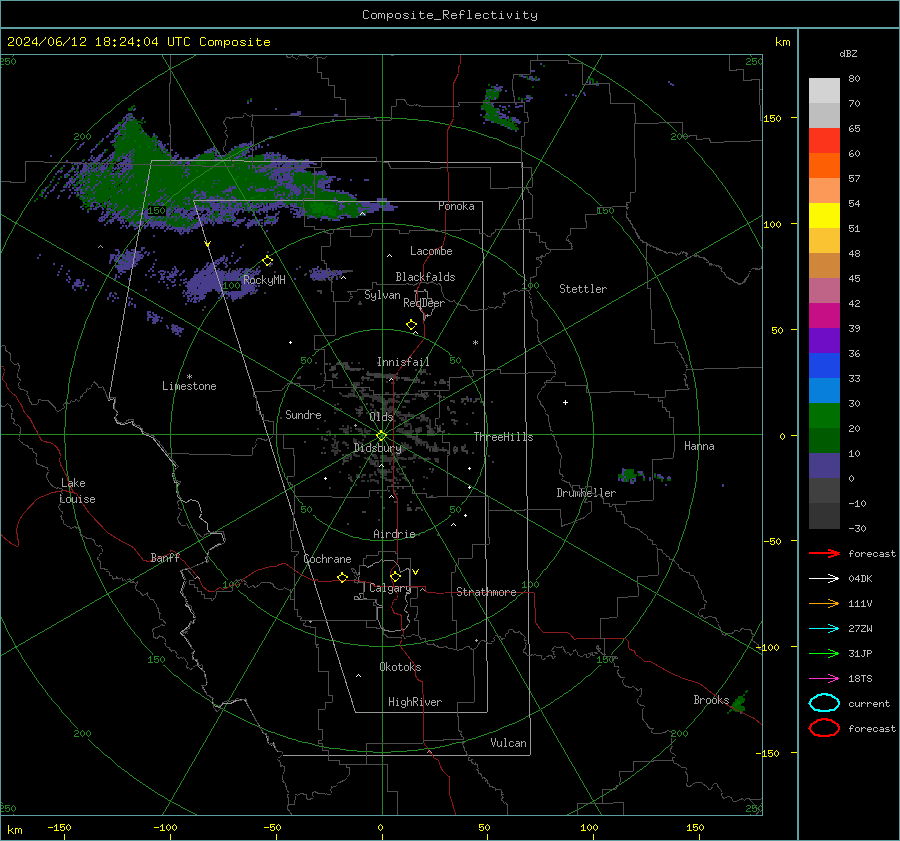Click the RedDeer city label
The height and width of the screenshot is (841, 900).
(424, 303)
